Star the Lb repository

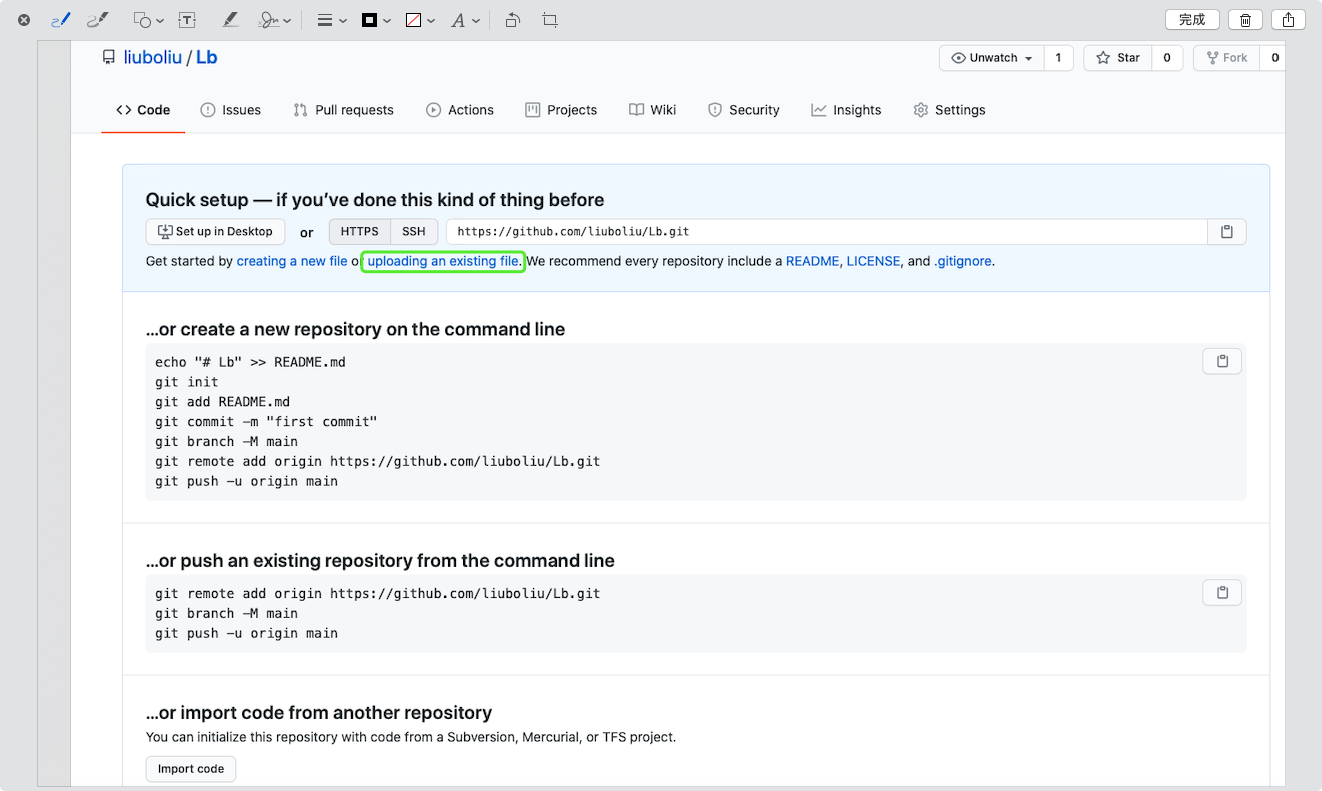click(1117, 57)
